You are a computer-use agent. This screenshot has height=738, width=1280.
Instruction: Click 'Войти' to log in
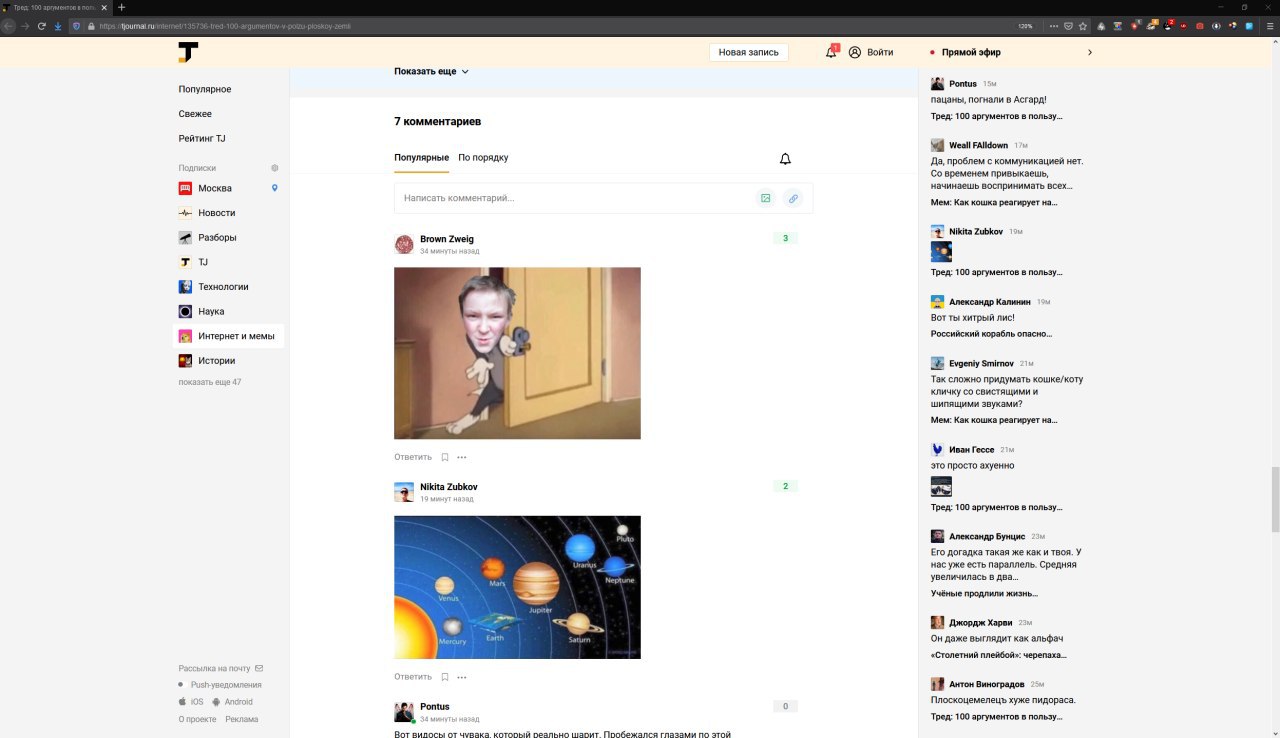[871, 52]
